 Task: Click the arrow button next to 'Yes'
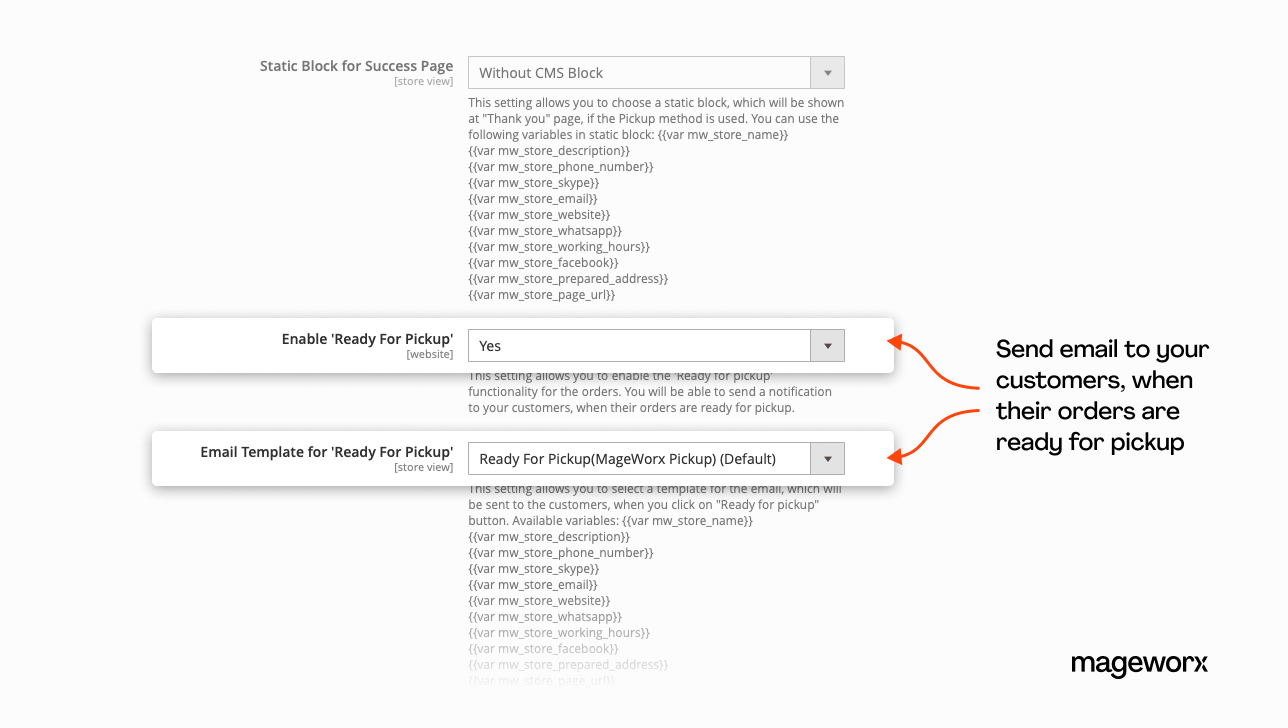click(x=827, y=346)
